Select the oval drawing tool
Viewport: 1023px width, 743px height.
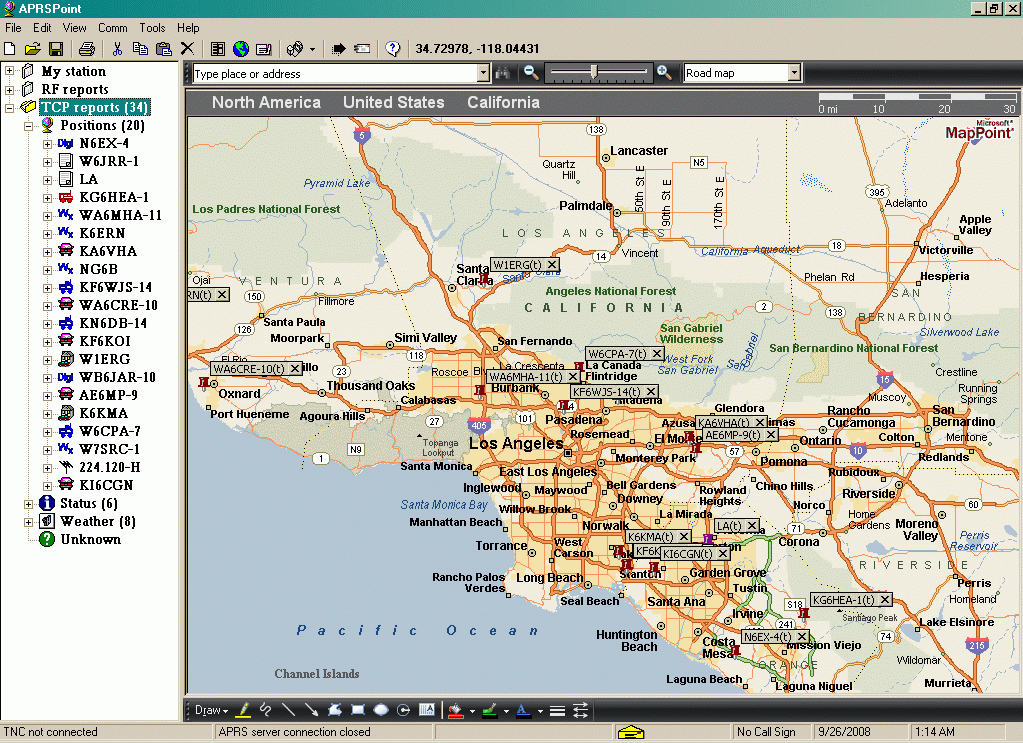pos(381,710)
